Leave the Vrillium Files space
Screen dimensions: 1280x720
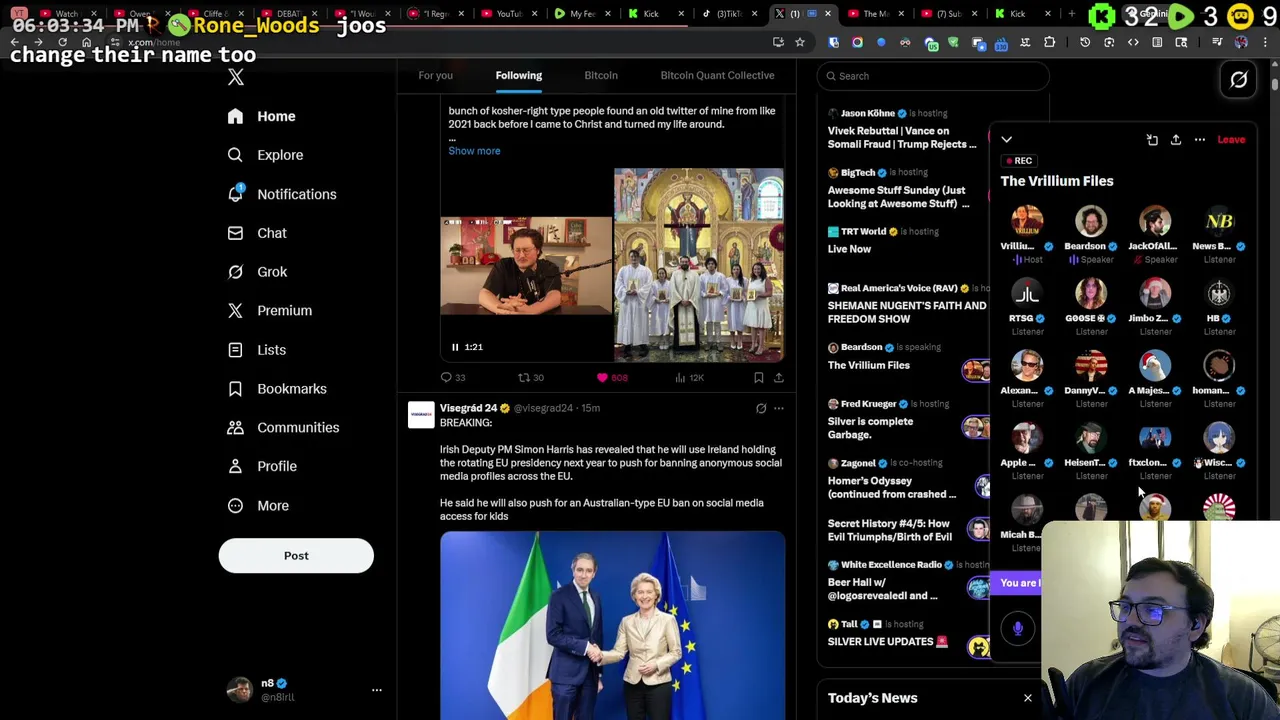[x=1231, y=140]
